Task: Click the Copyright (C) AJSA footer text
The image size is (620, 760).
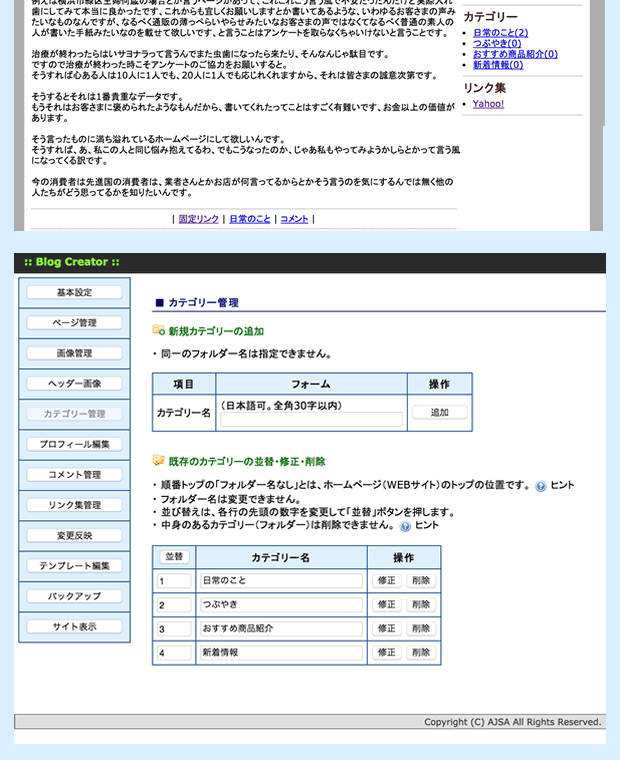Action: click(x=512, y=722)
